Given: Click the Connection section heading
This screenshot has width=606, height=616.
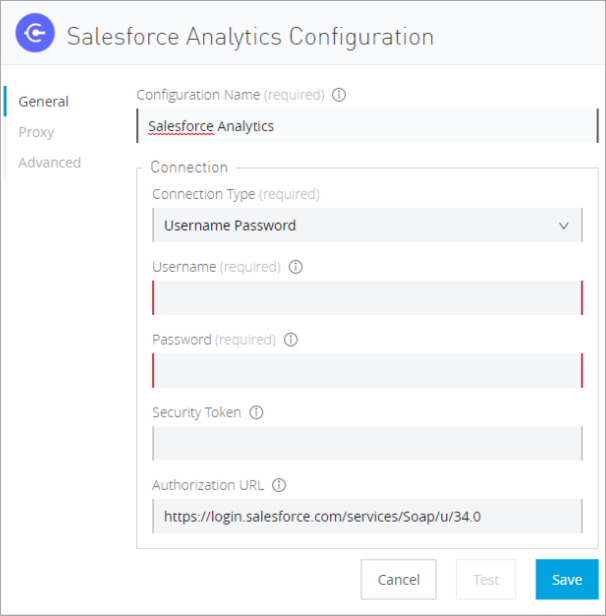Looking at the screenshot, I should click(189, 167).
